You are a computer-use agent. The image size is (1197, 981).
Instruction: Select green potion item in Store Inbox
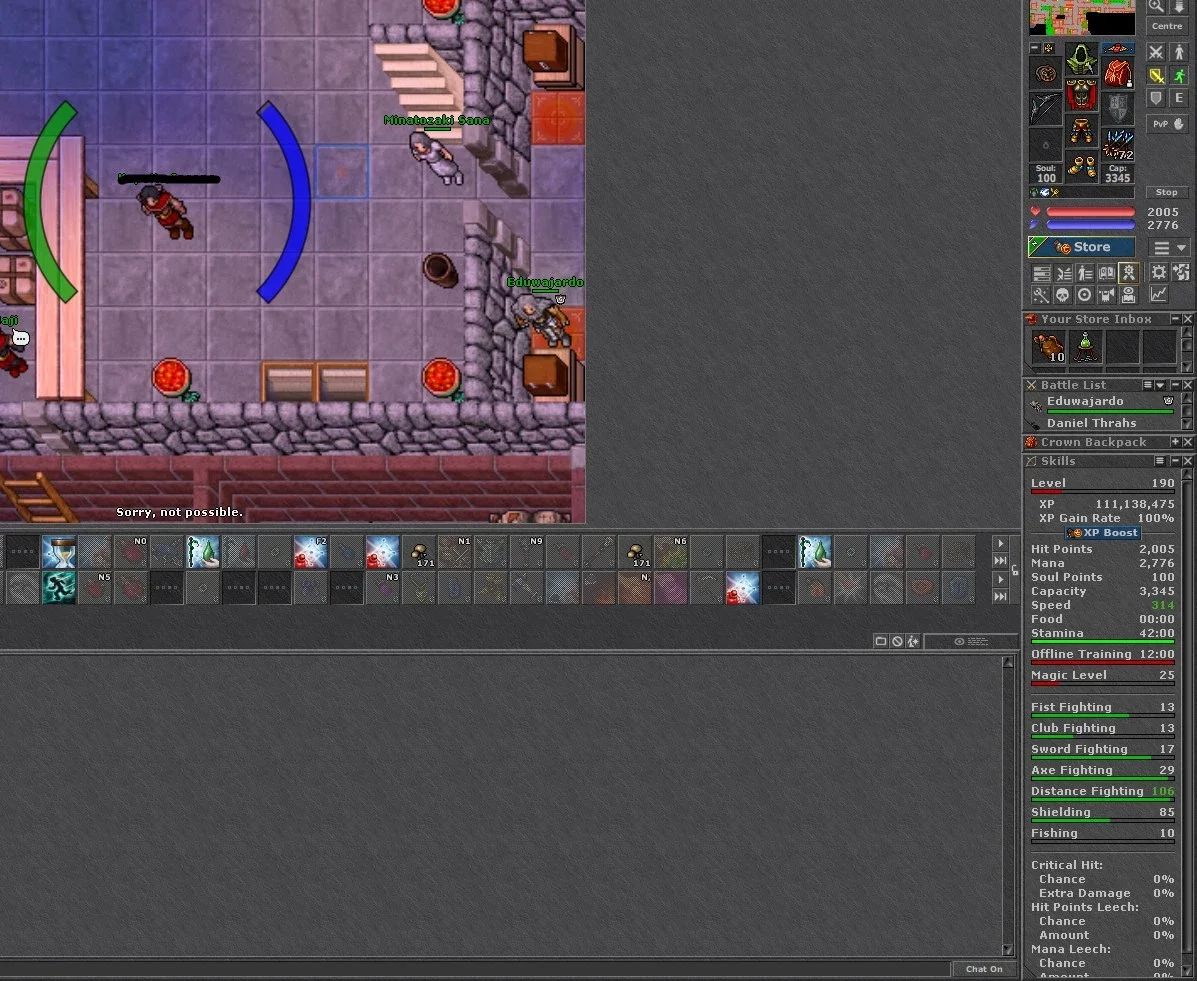pos(1086,347)
